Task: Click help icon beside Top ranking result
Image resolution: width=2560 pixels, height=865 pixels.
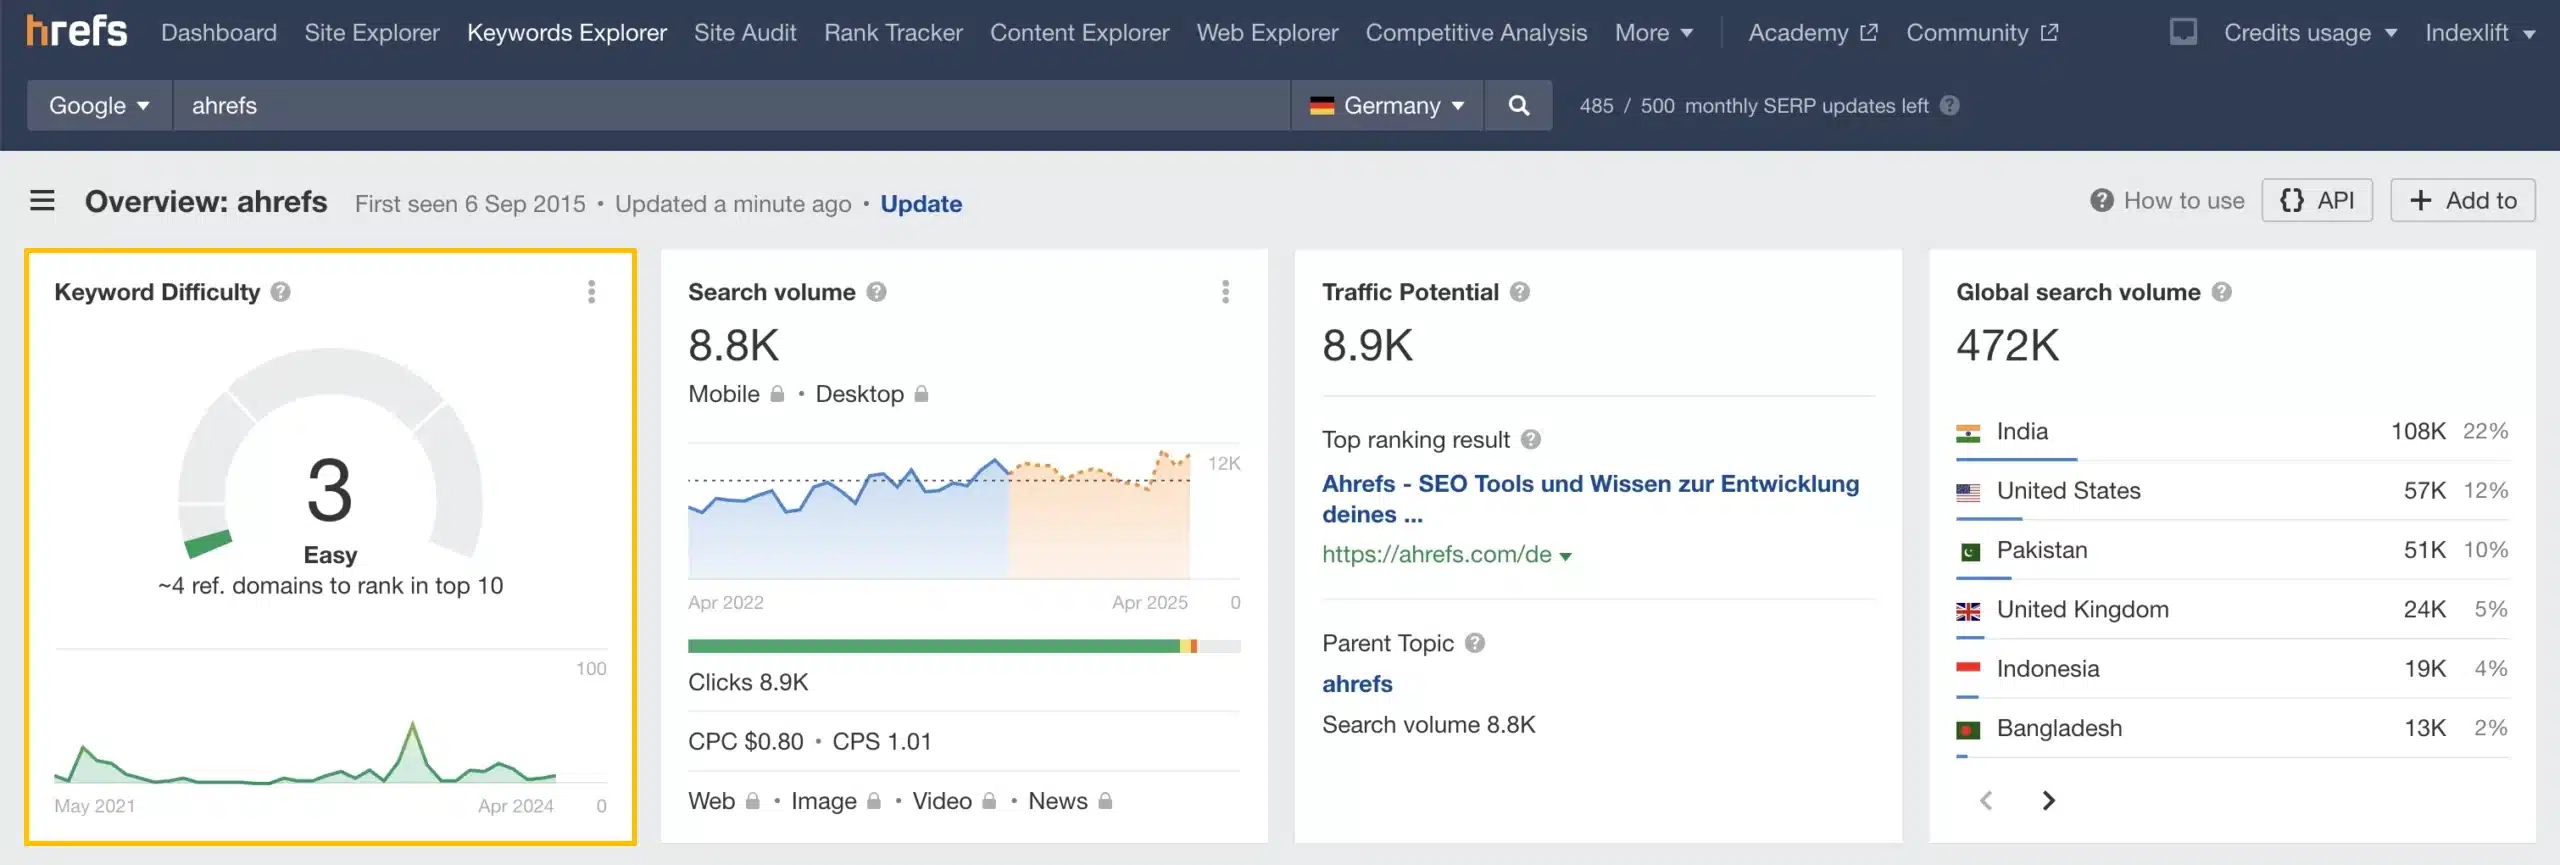Action: 1531,439
